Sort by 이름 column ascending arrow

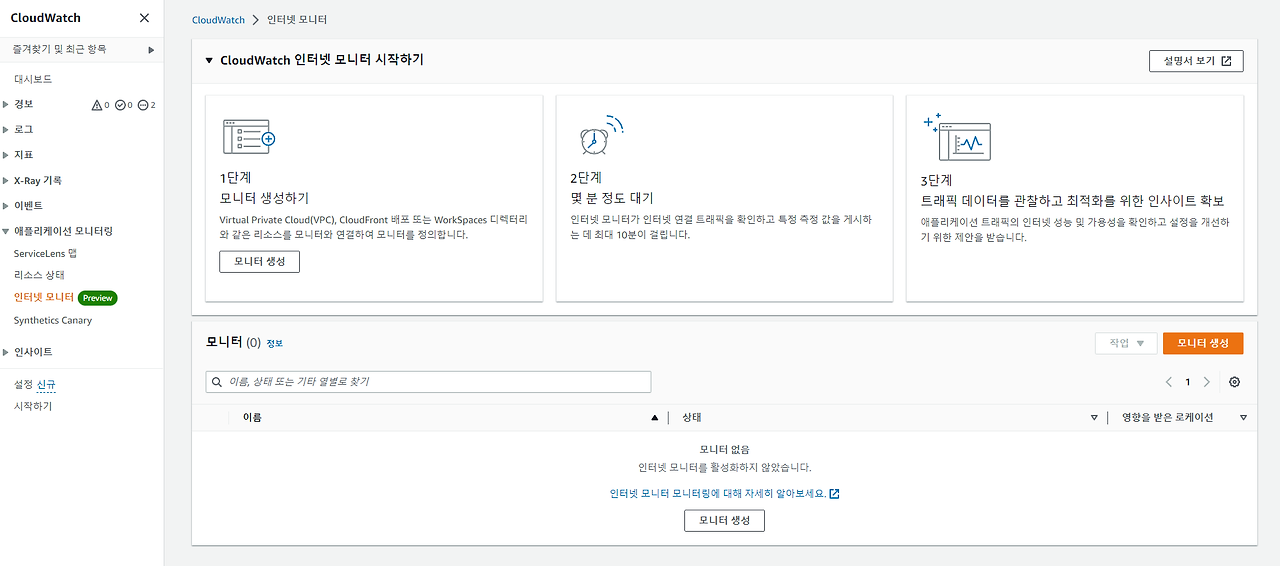pos(655,418)
